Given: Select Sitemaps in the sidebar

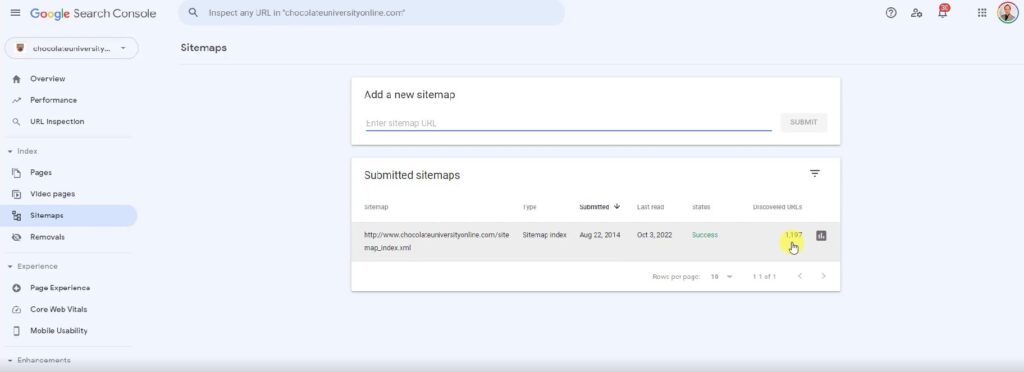Looking at the screenshot, I should [69, 215].
